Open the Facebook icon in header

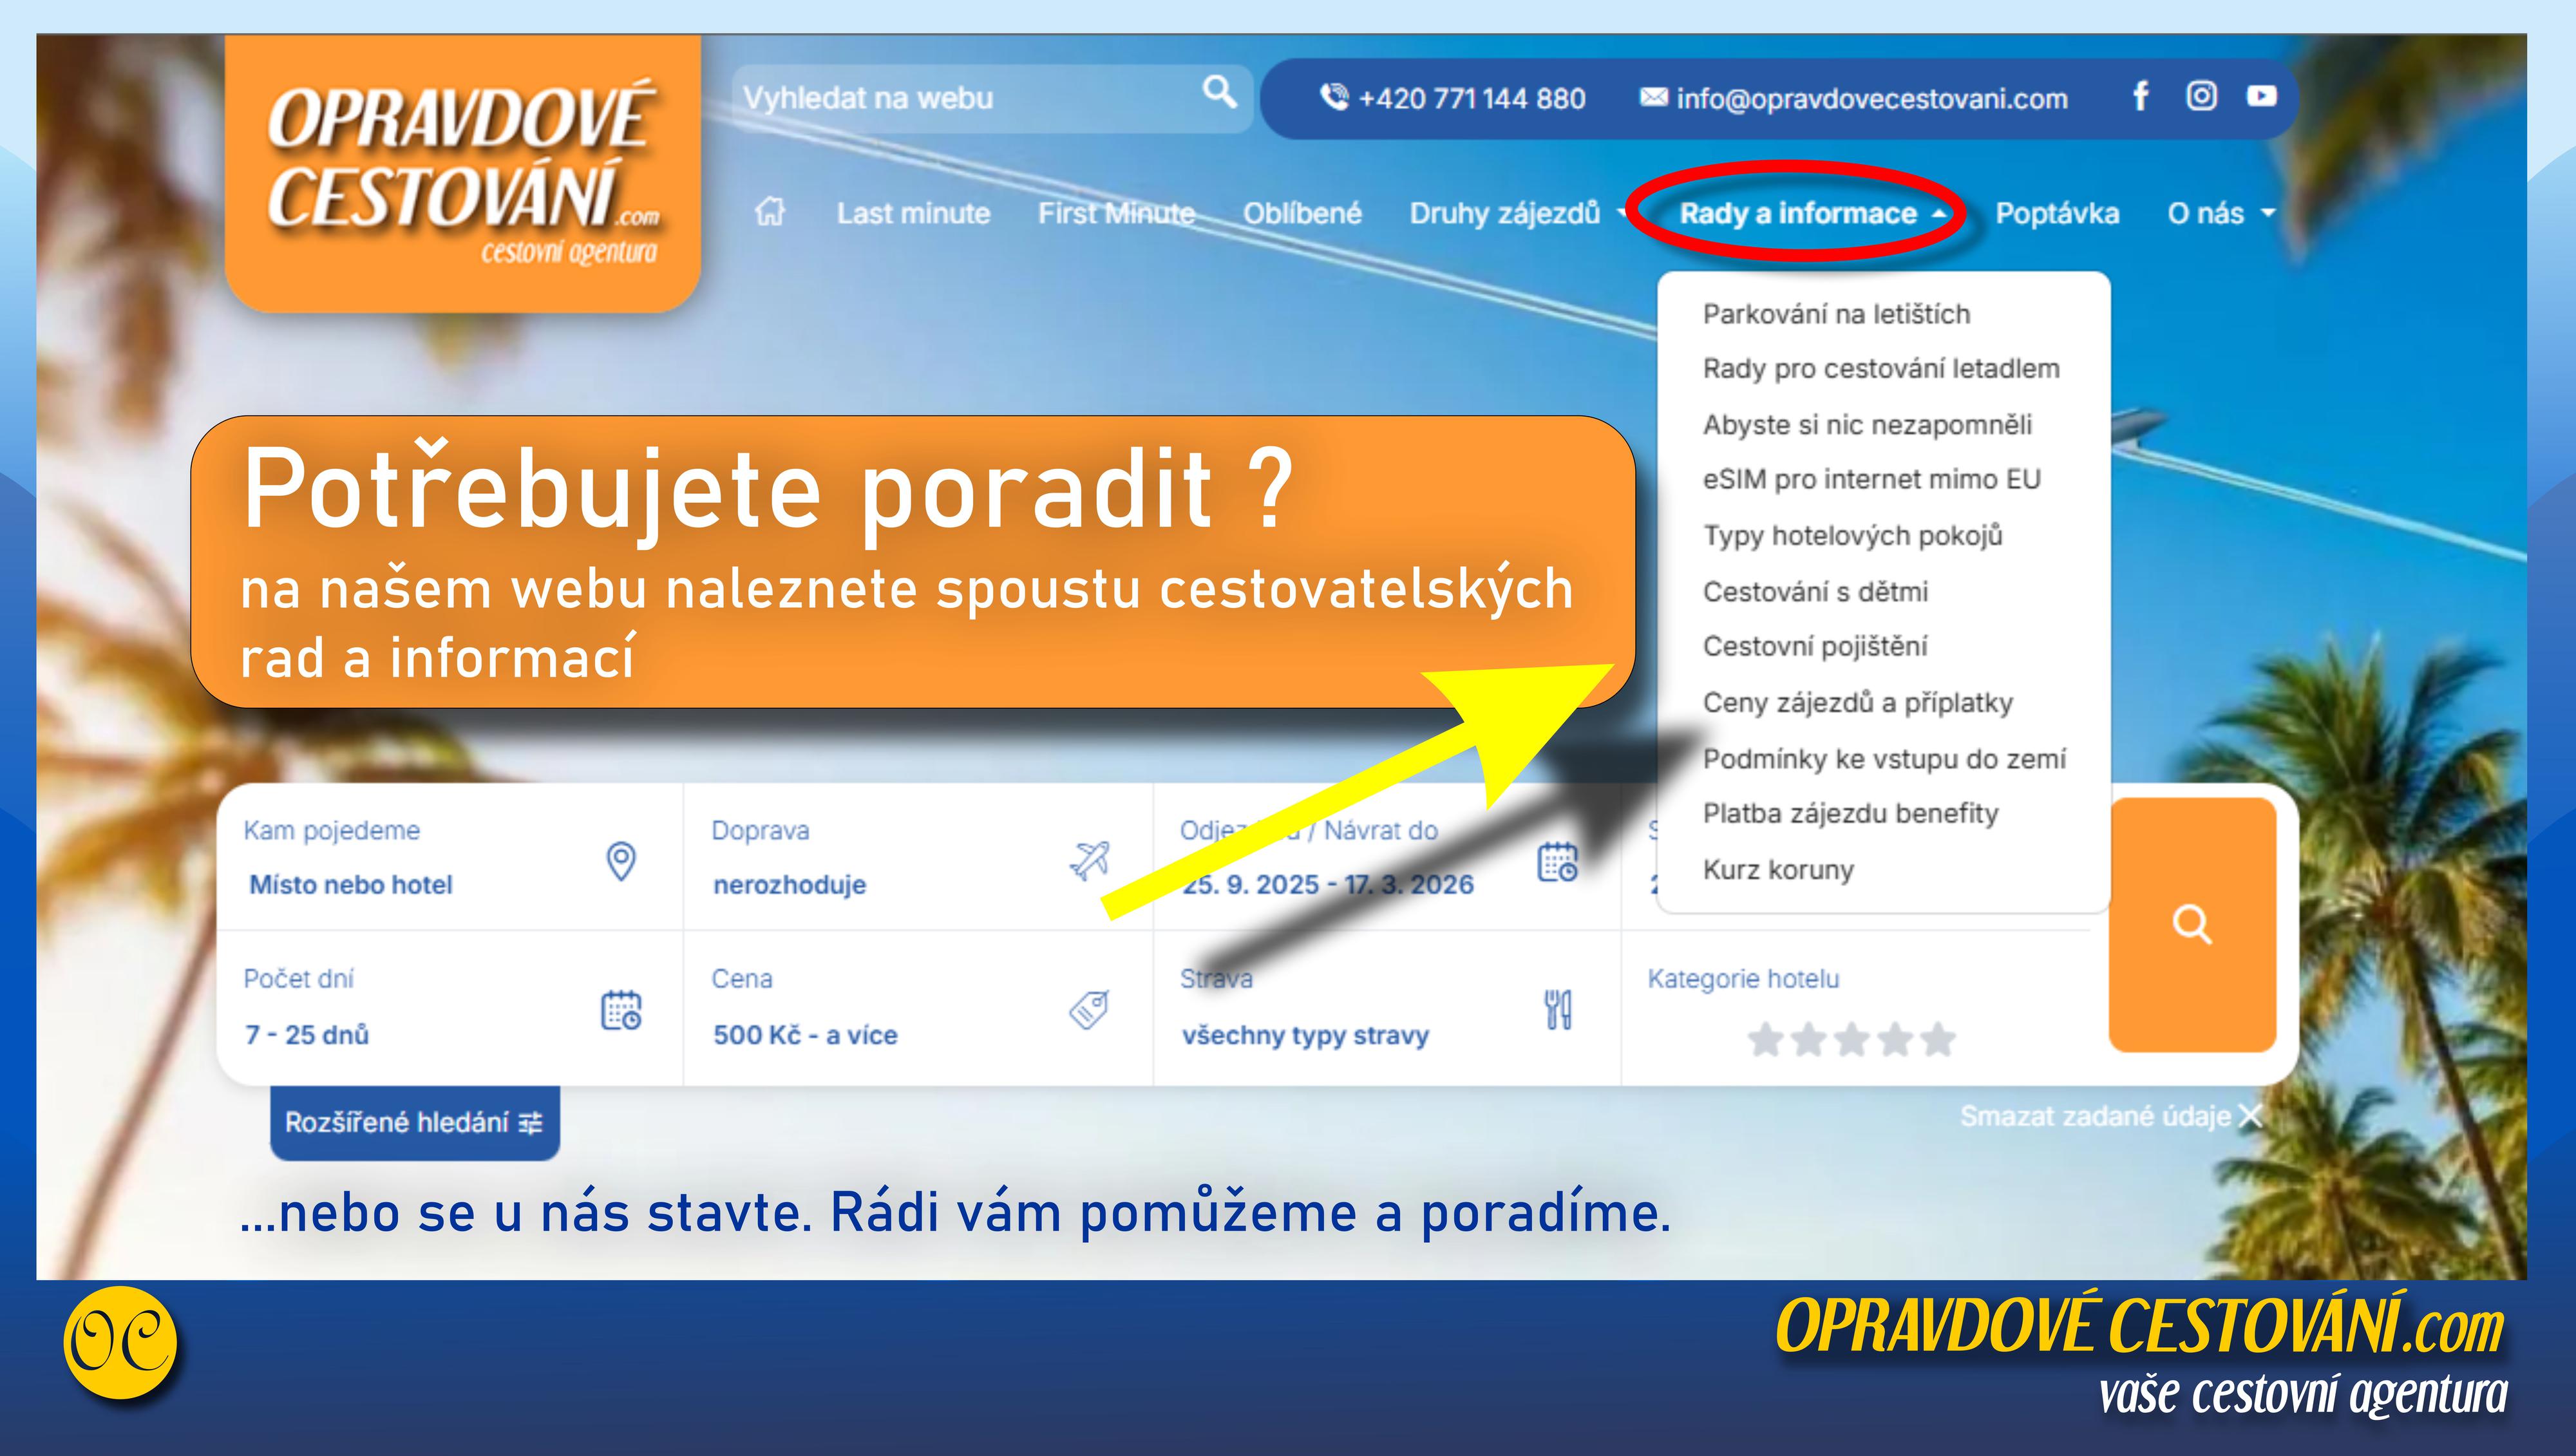point(2140,97)
